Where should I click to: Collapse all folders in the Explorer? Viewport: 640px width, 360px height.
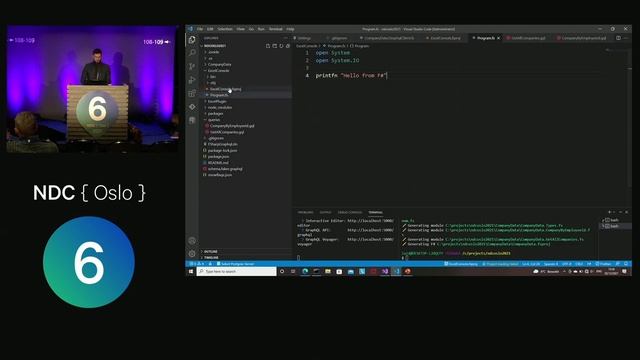point(288,46)
